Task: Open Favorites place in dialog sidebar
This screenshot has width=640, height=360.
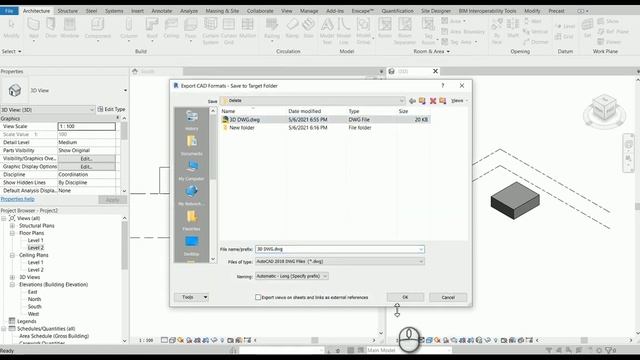Action: [191, 220]
